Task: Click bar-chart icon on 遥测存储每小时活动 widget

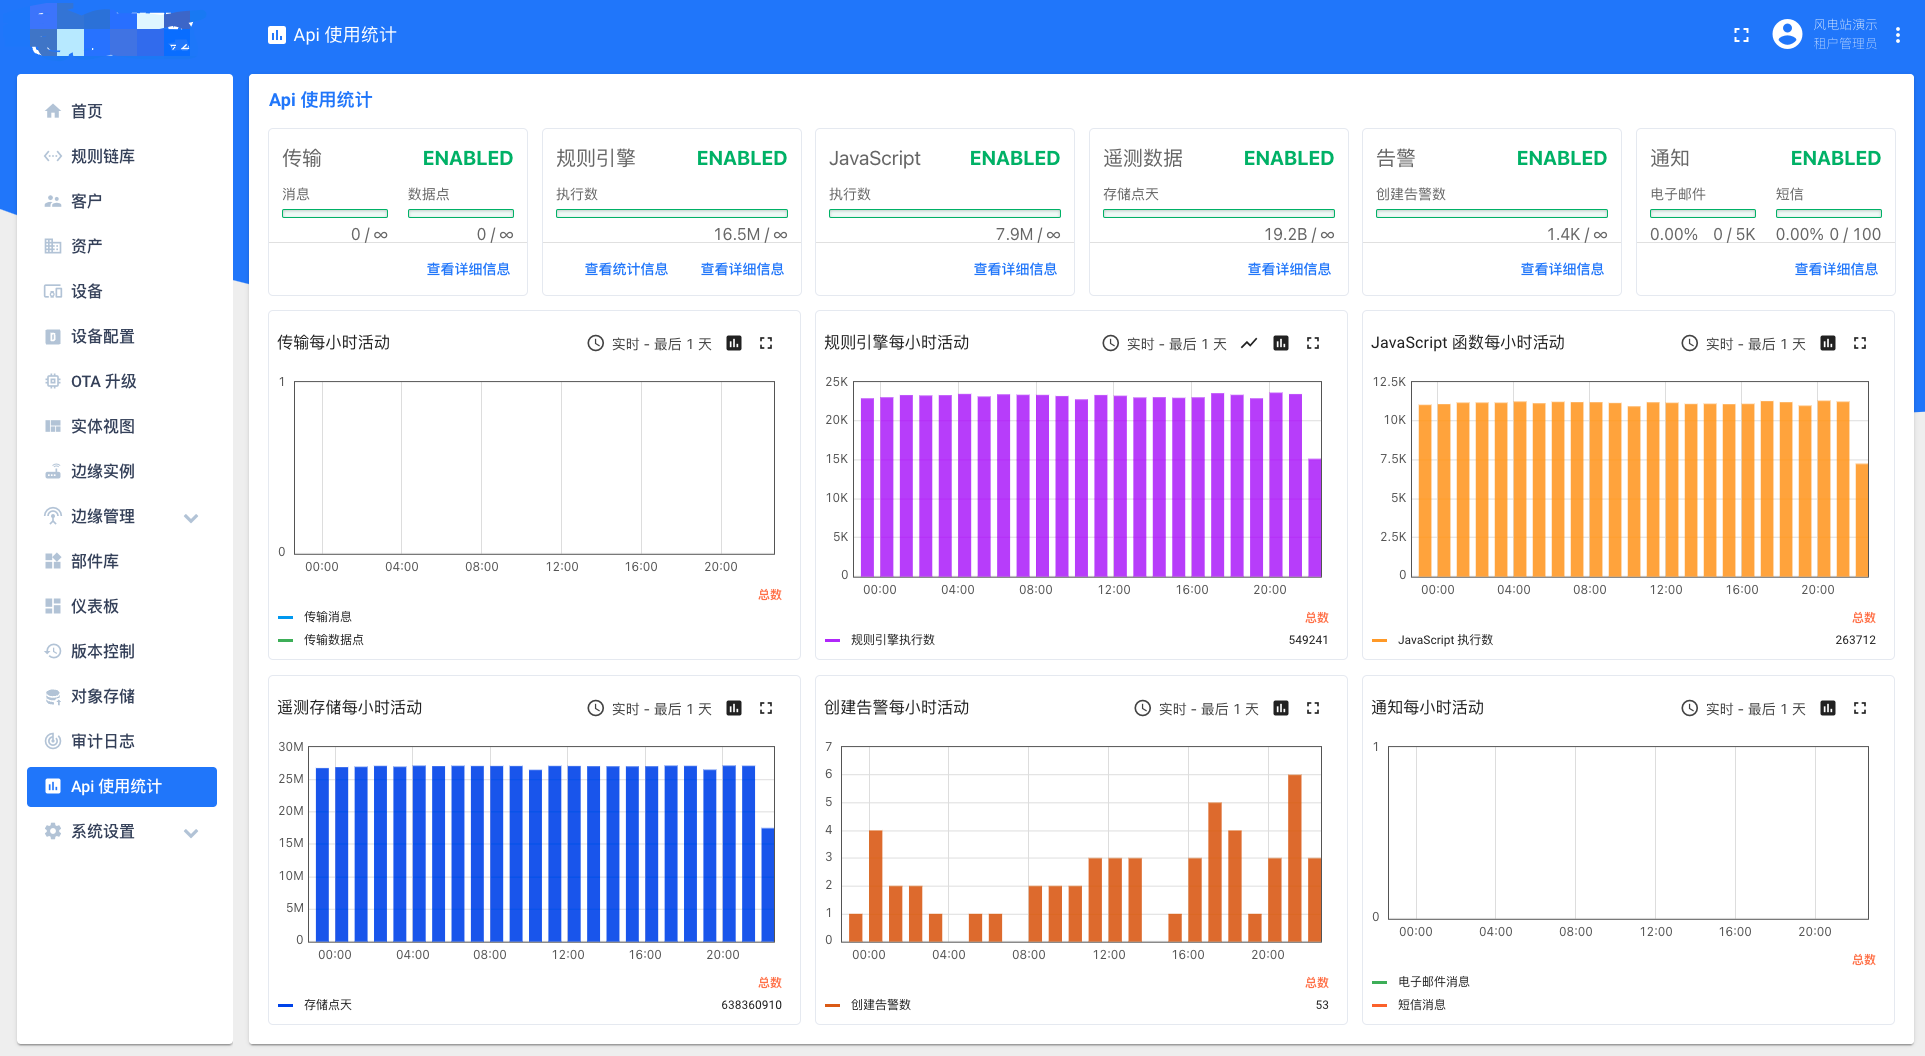Action: [x=734, y=708]
